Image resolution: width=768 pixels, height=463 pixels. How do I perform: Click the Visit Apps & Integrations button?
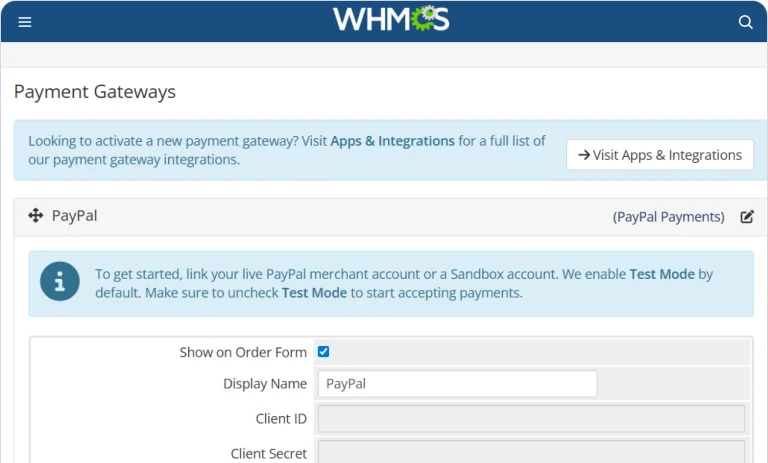[660, 155]
